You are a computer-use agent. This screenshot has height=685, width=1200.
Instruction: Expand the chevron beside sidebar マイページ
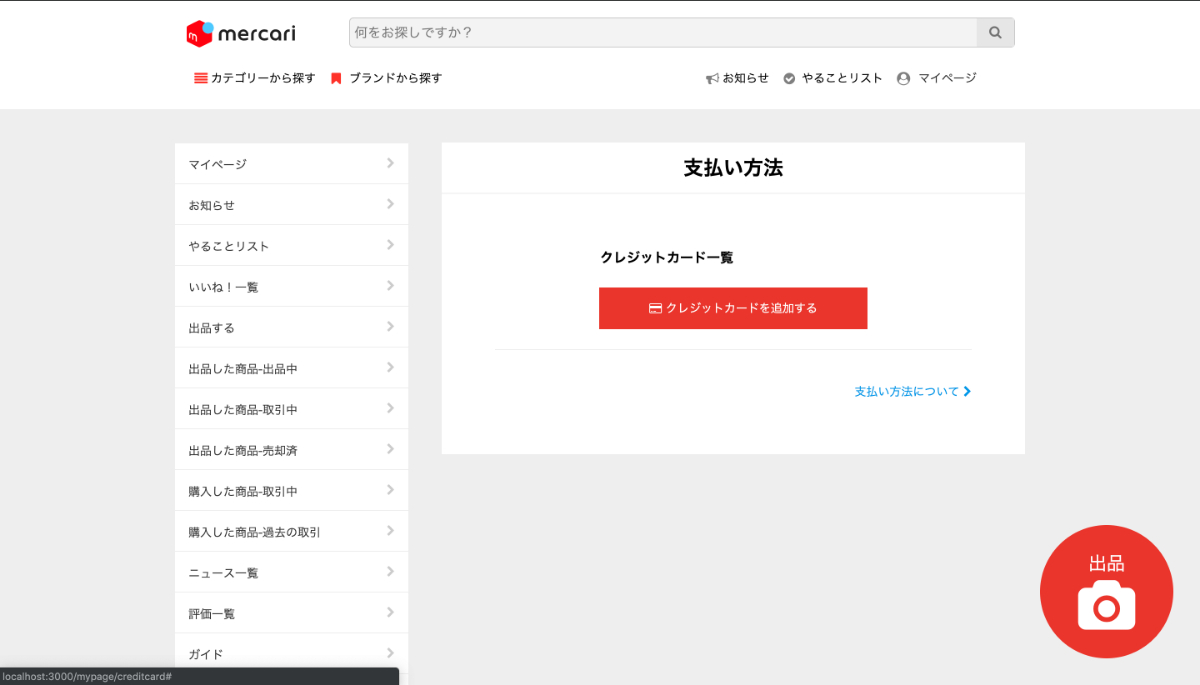(x=390, y=163)
